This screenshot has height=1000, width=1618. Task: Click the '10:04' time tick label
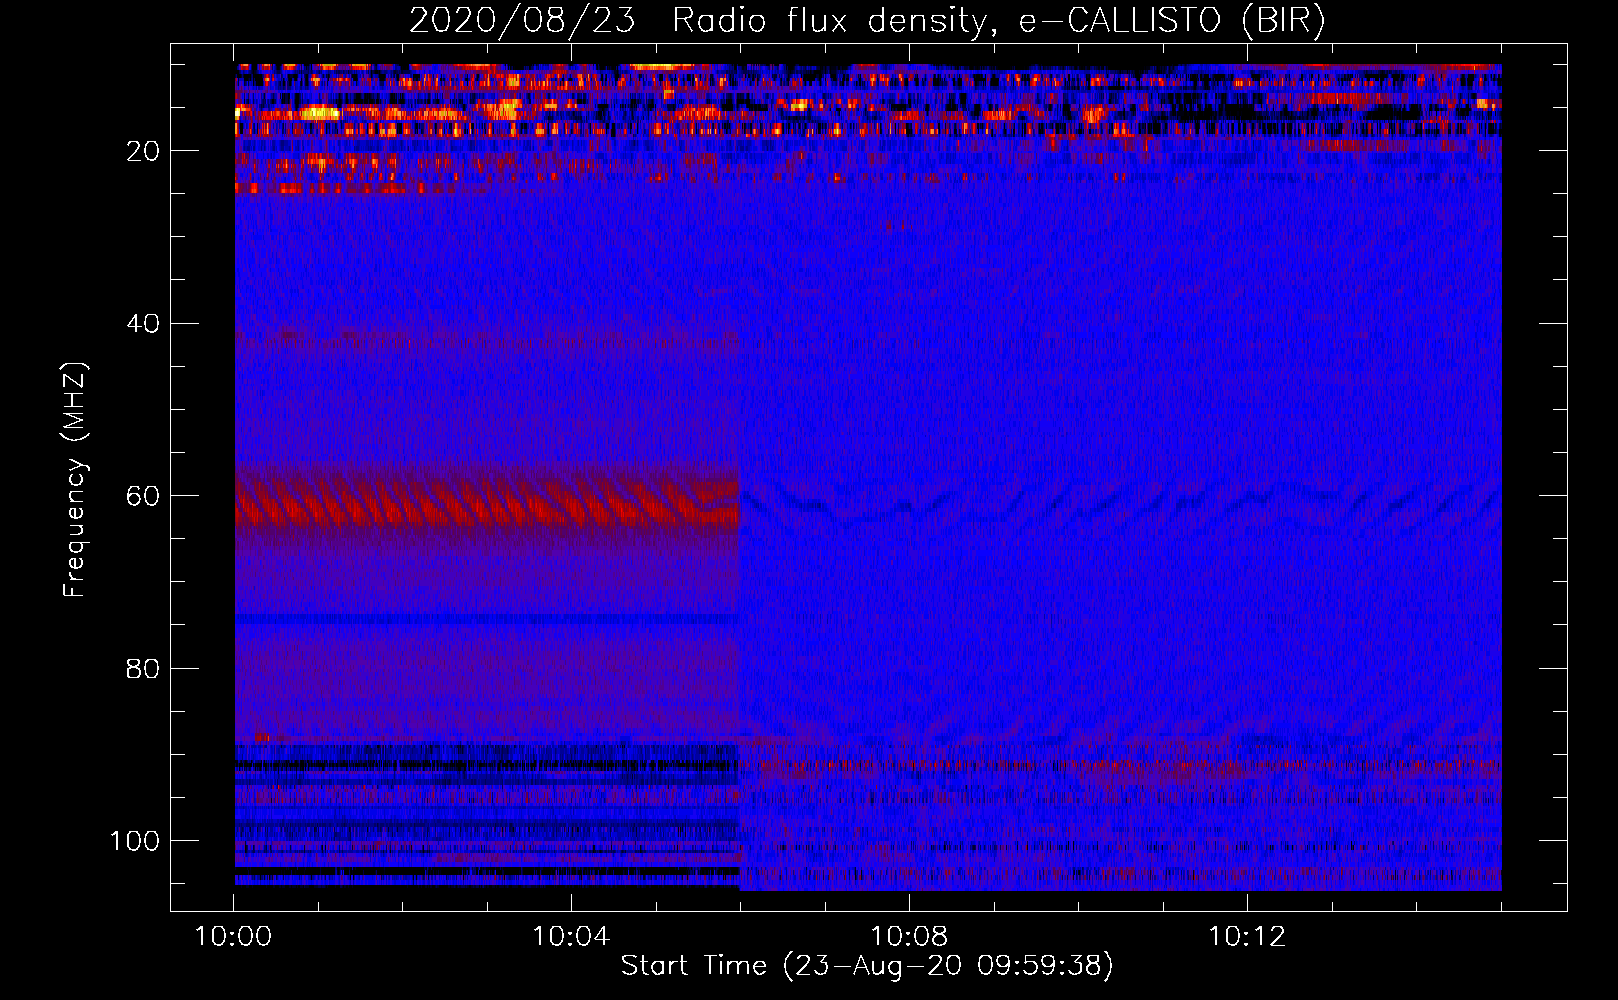pyautogui.click(x=571, y=937)
